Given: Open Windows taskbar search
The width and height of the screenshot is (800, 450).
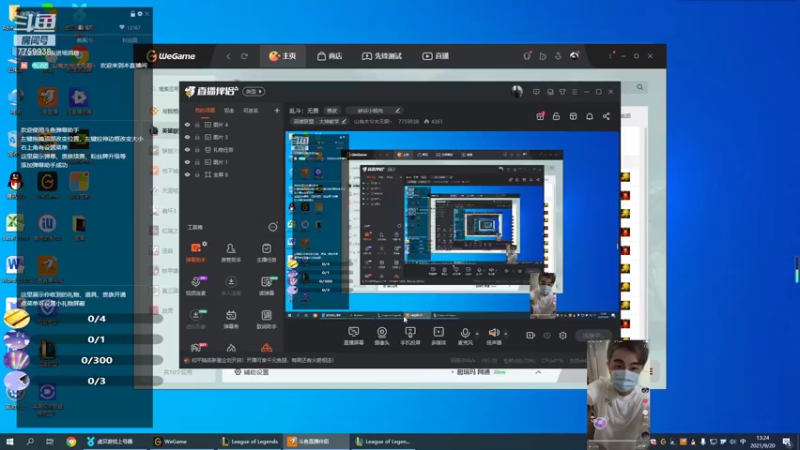Looking at the screenshot, I should (30, 441).
